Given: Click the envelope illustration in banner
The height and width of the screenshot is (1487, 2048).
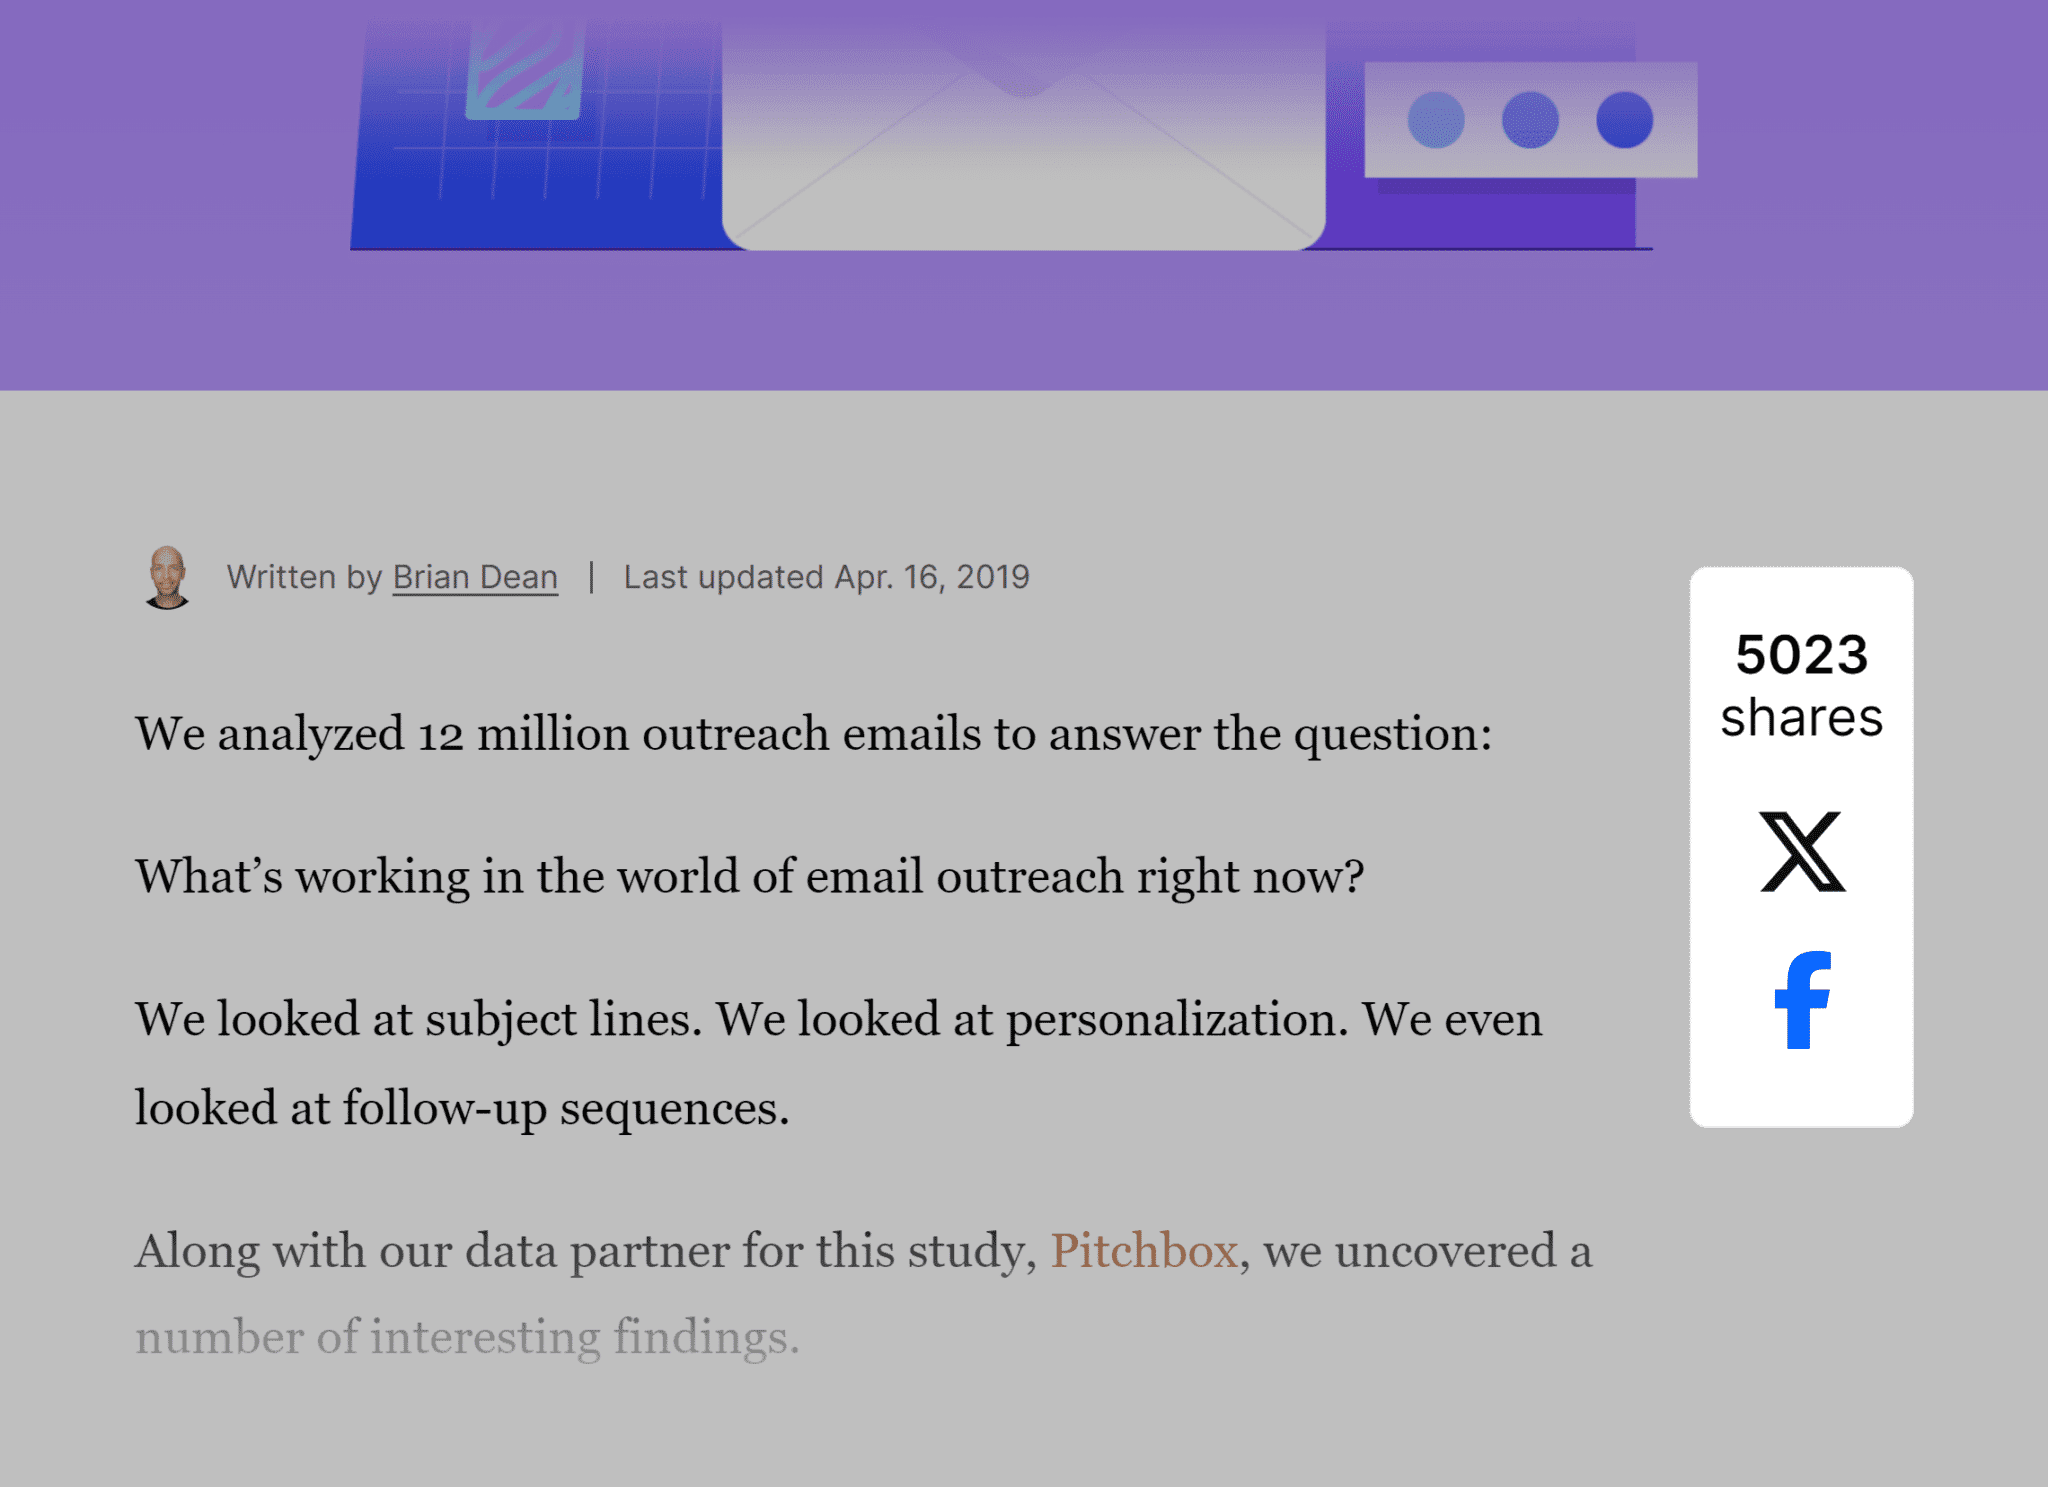Looking at the screenshot, I should (x=1023, y=135).
